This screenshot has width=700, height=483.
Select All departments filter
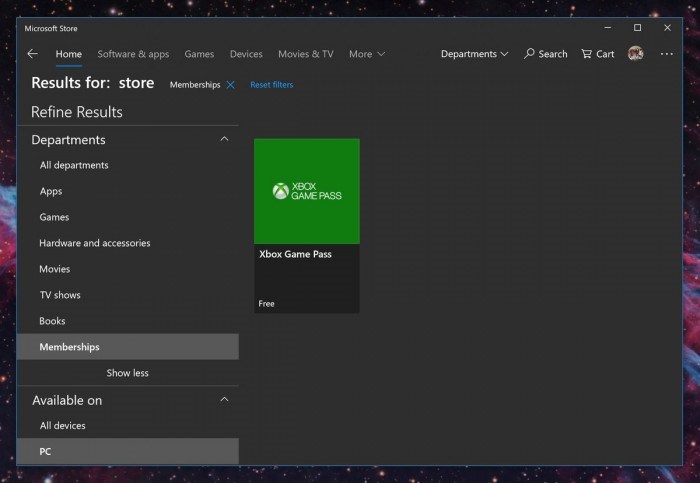tap(128, 165)
